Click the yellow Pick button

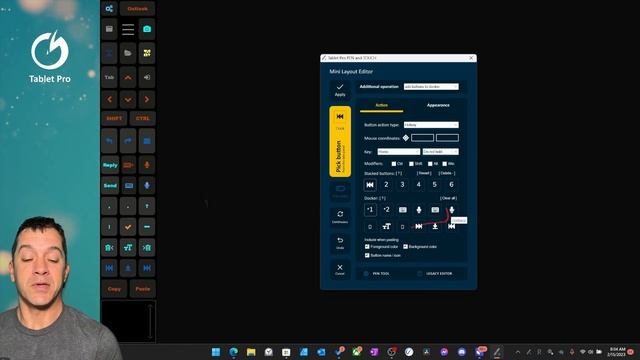[x=340, y=142]
